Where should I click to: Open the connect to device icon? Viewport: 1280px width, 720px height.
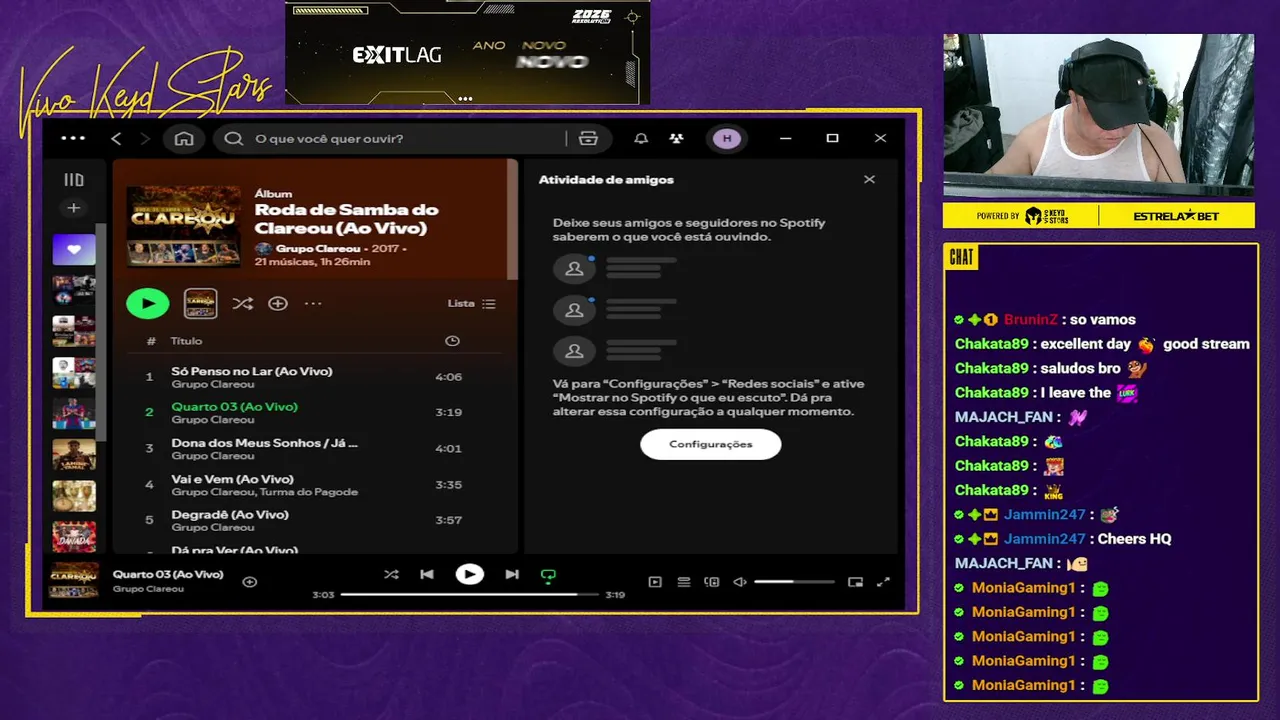(x=712, y=581)
